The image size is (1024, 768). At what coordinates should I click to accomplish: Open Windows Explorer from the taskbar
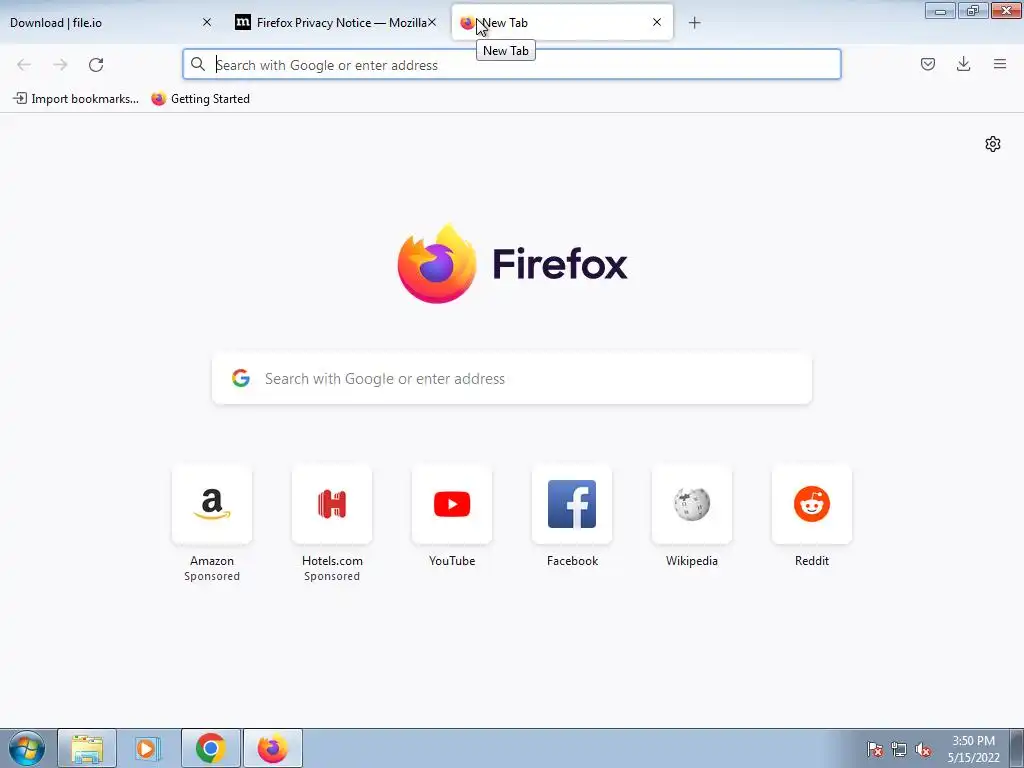tap(87, 748)
